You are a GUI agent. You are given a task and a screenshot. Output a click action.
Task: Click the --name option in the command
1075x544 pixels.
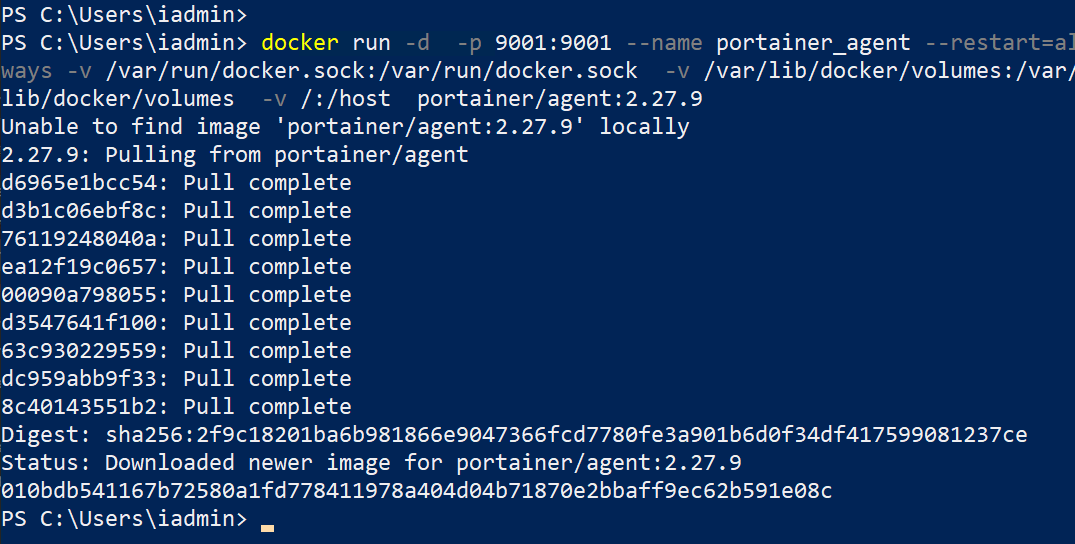tap(664, 43)
